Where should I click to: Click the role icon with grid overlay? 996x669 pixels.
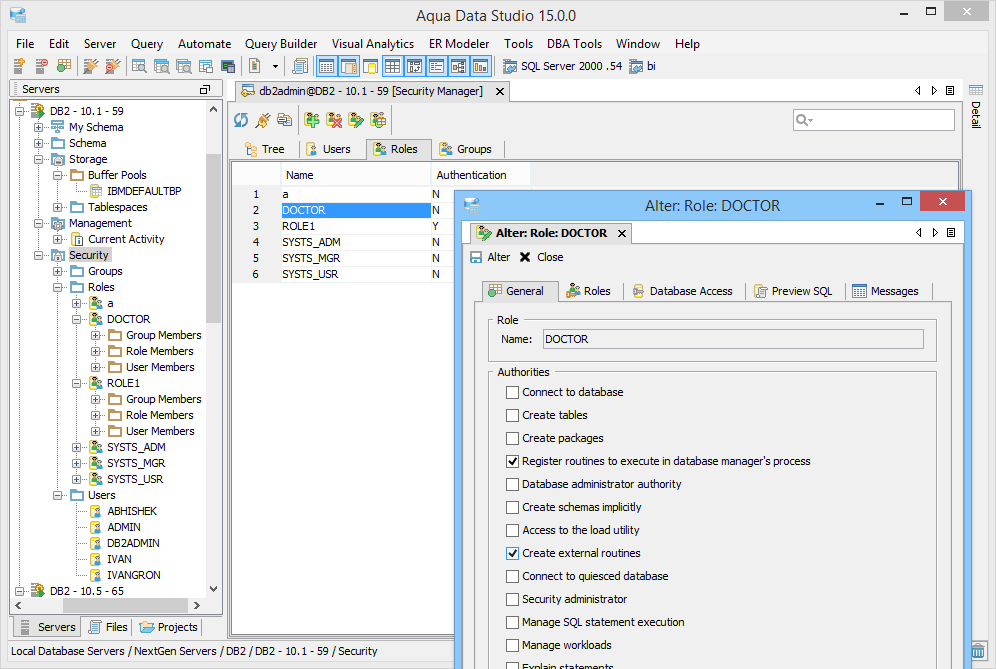378,119
